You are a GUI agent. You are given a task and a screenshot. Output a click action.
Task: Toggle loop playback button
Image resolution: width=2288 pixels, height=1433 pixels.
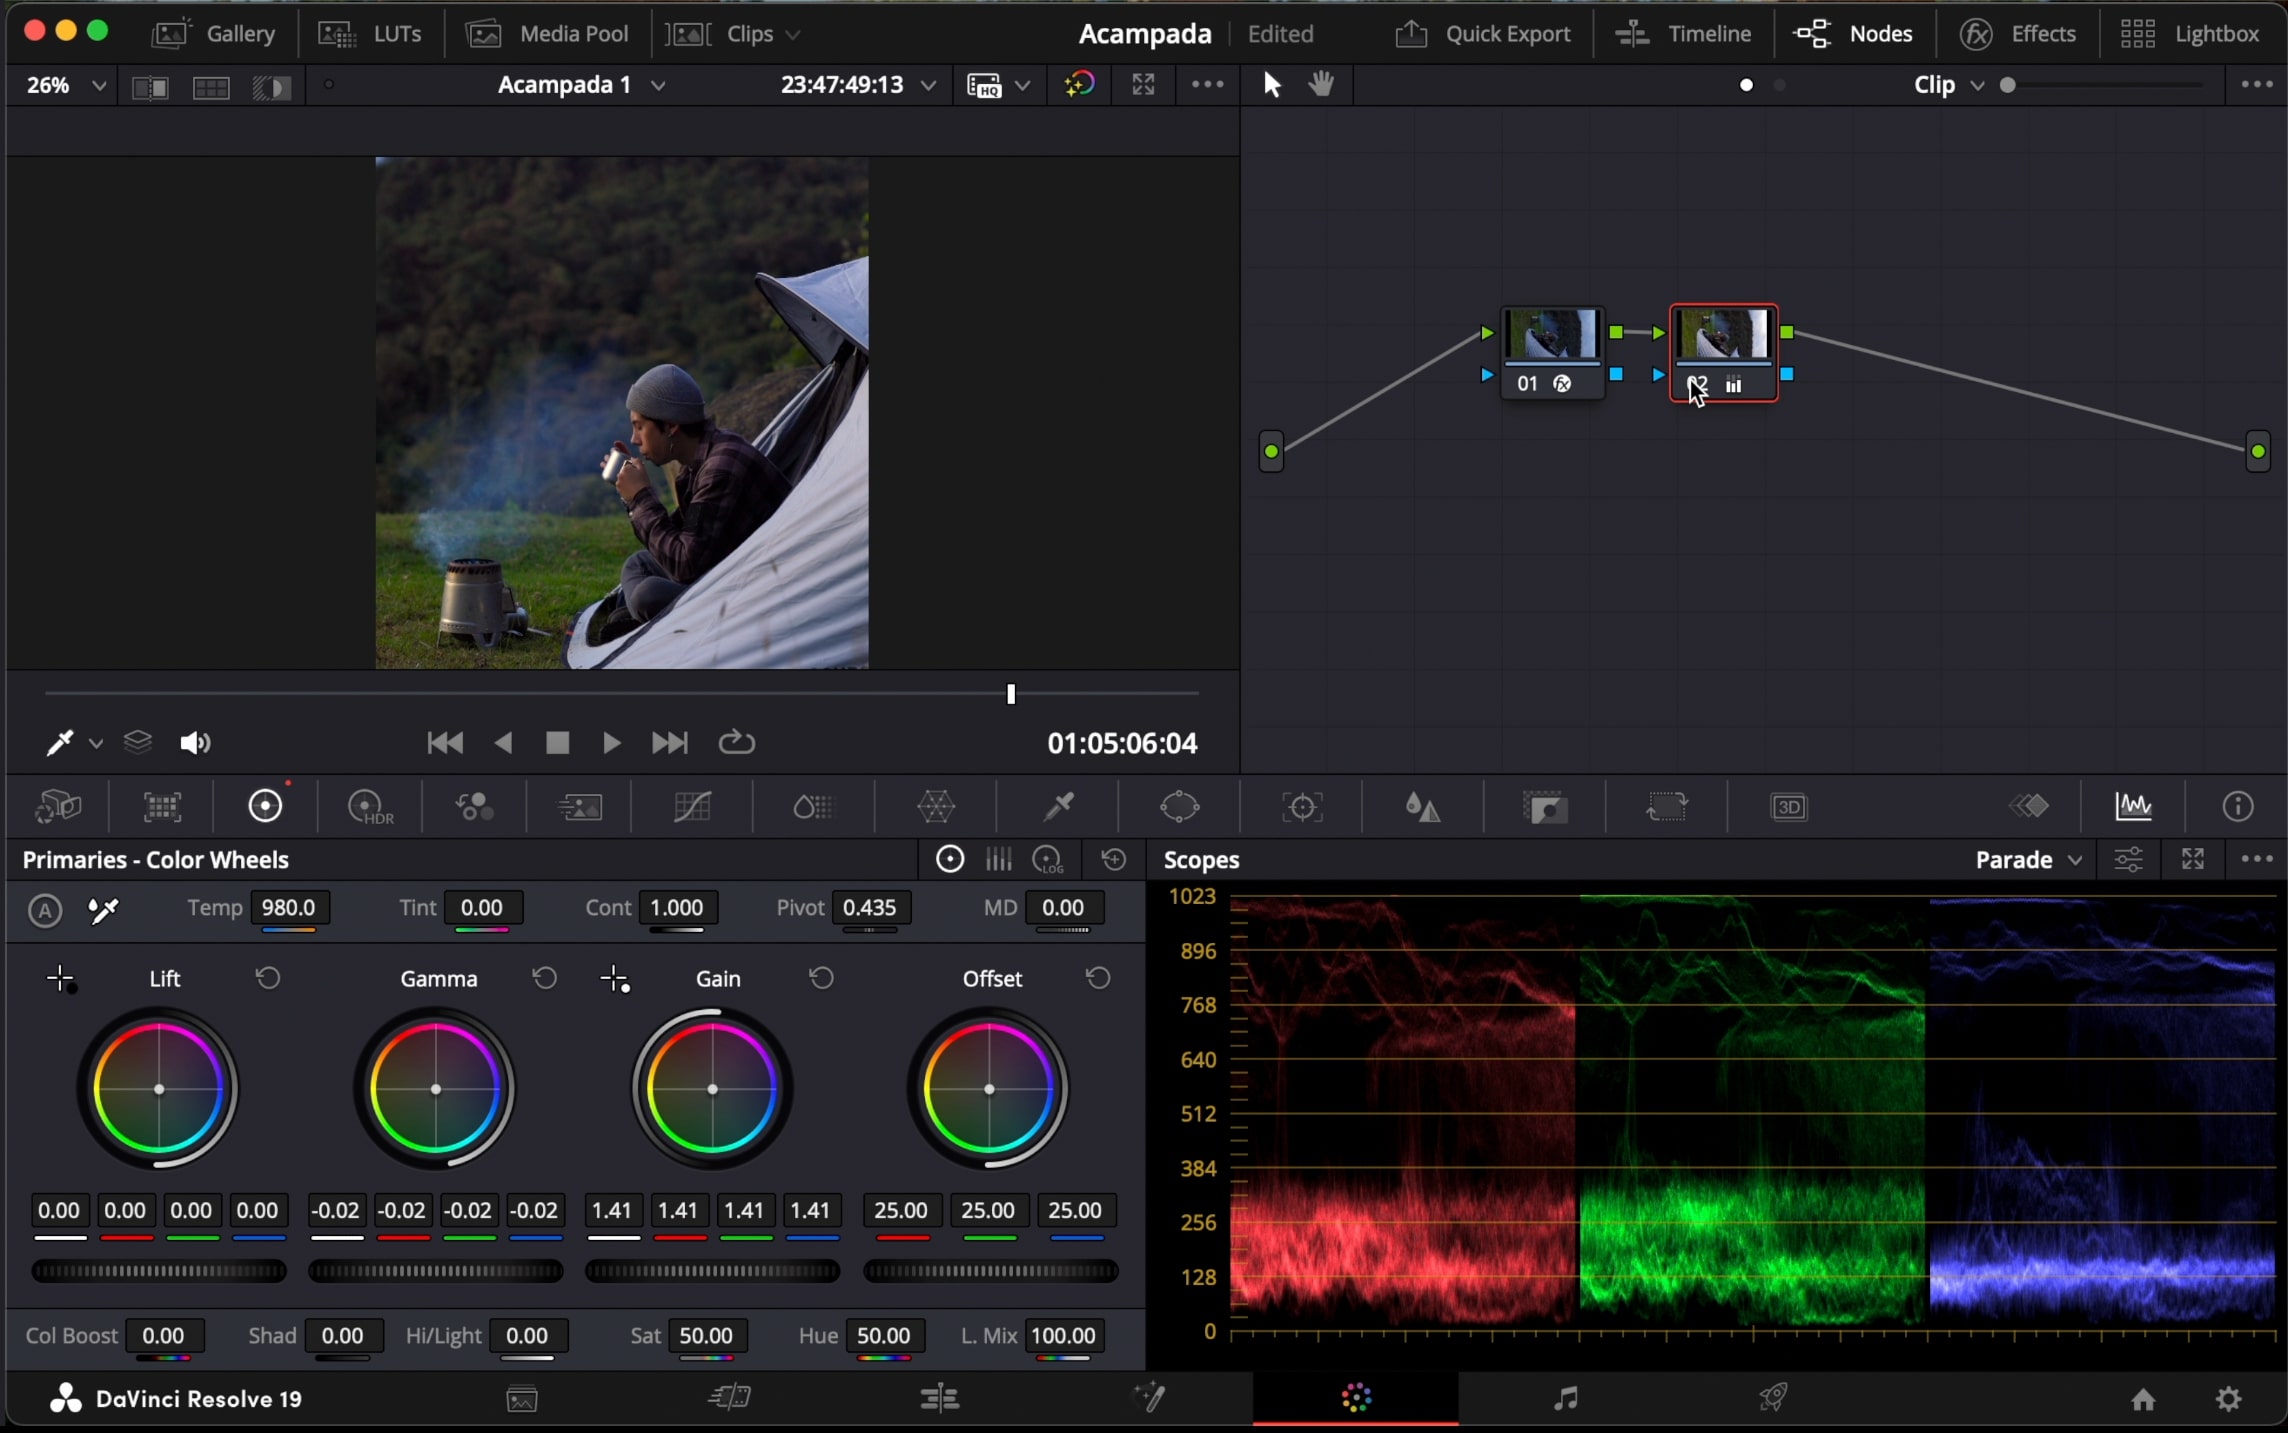point(736,743)
